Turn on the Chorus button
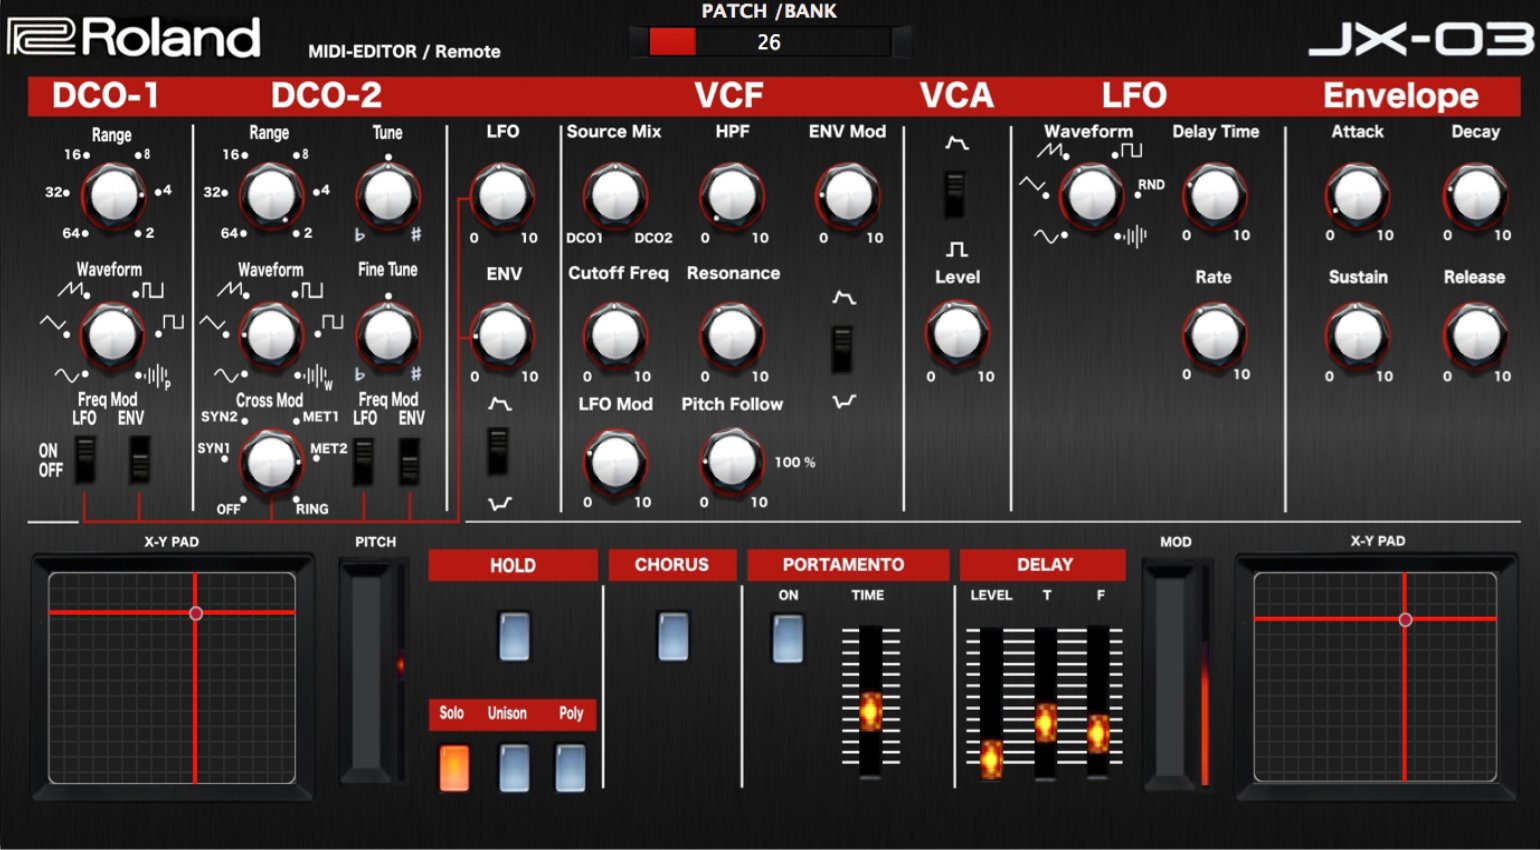 click(x=673, y=636)
